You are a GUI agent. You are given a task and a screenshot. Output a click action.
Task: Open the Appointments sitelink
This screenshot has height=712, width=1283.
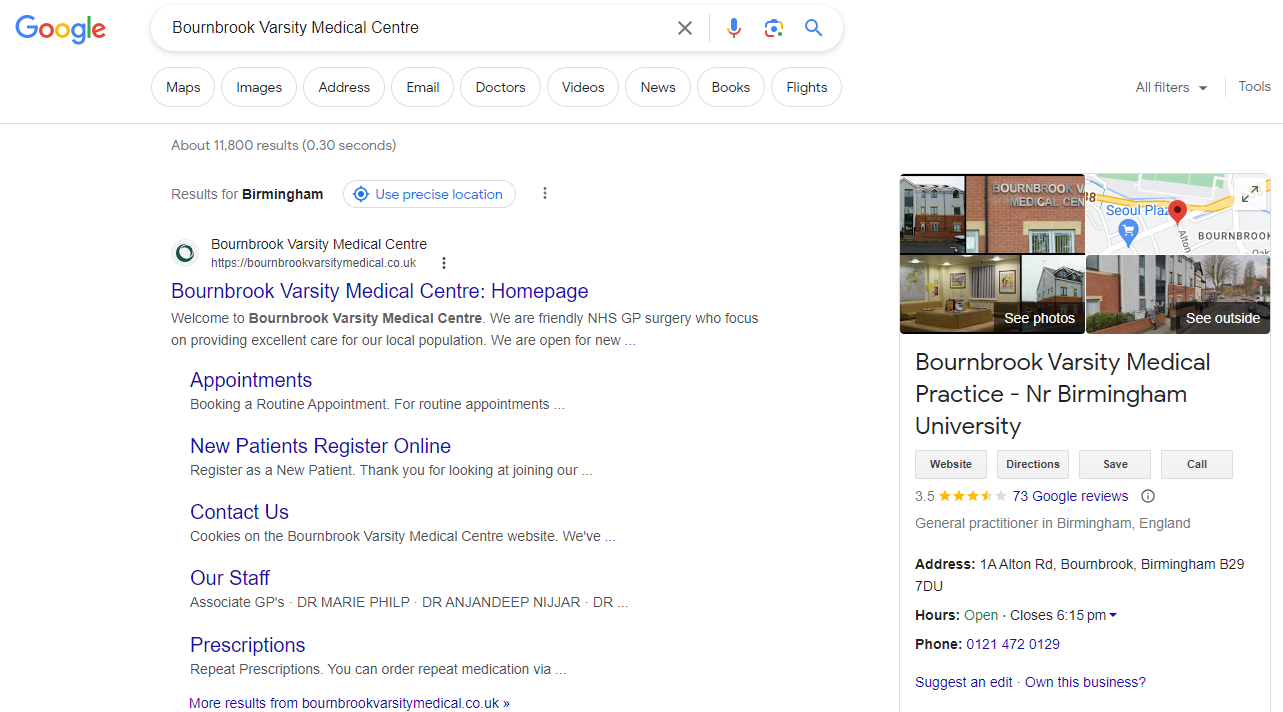pos(251,380)
